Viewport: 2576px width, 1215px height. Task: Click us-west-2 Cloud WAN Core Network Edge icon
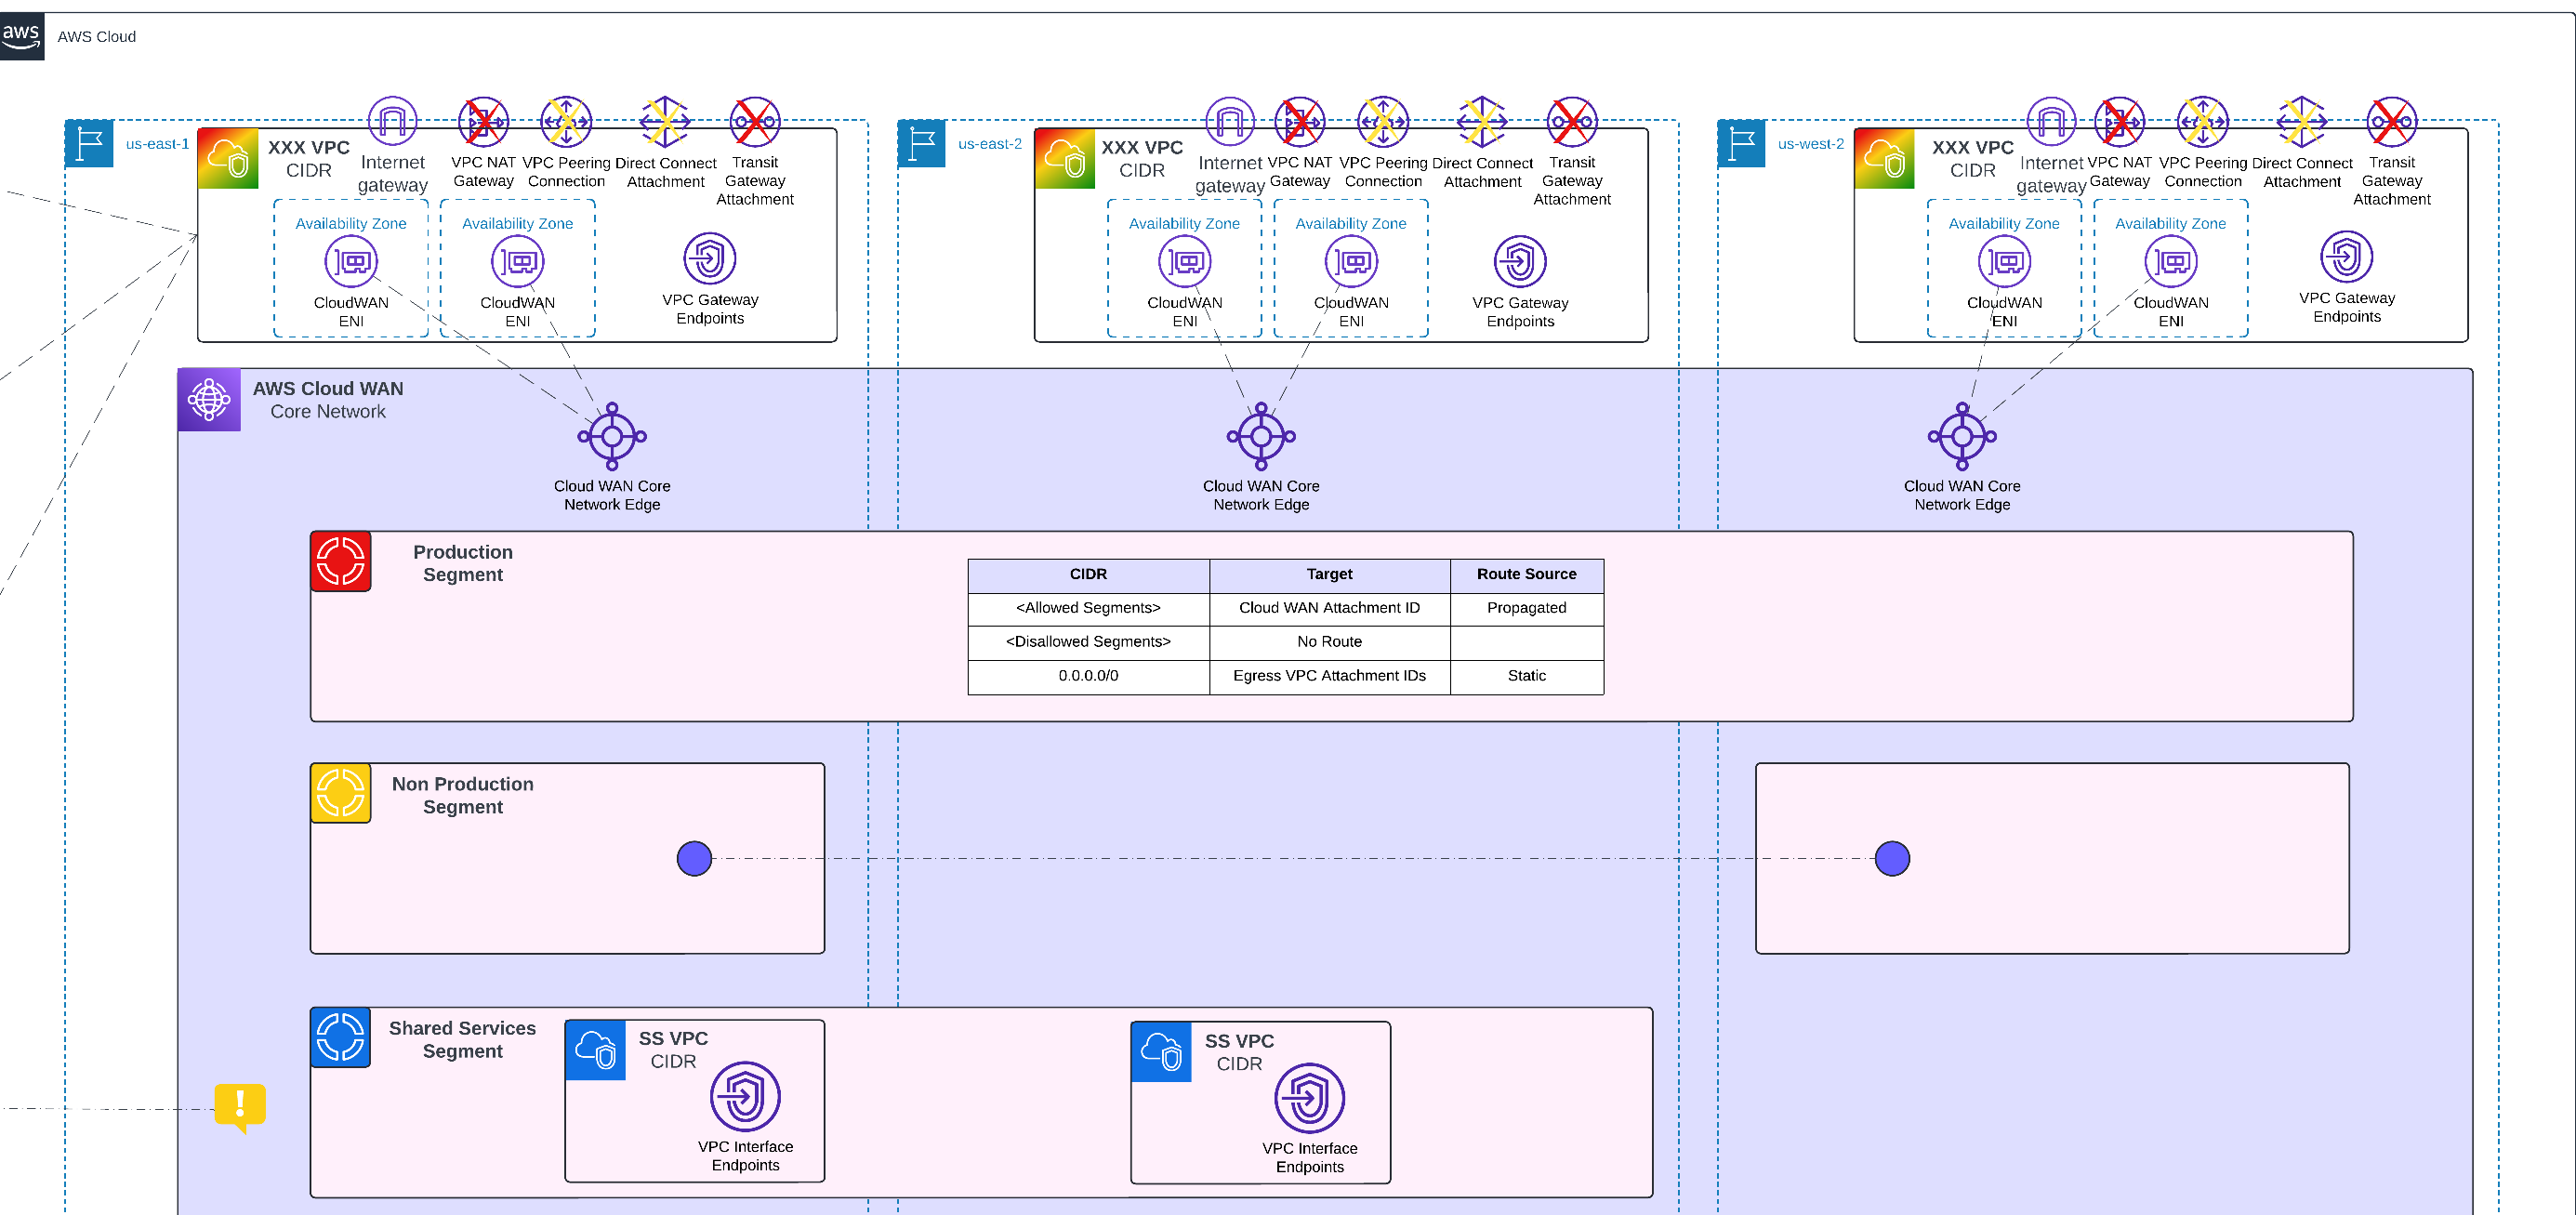tap(1962, 436)
